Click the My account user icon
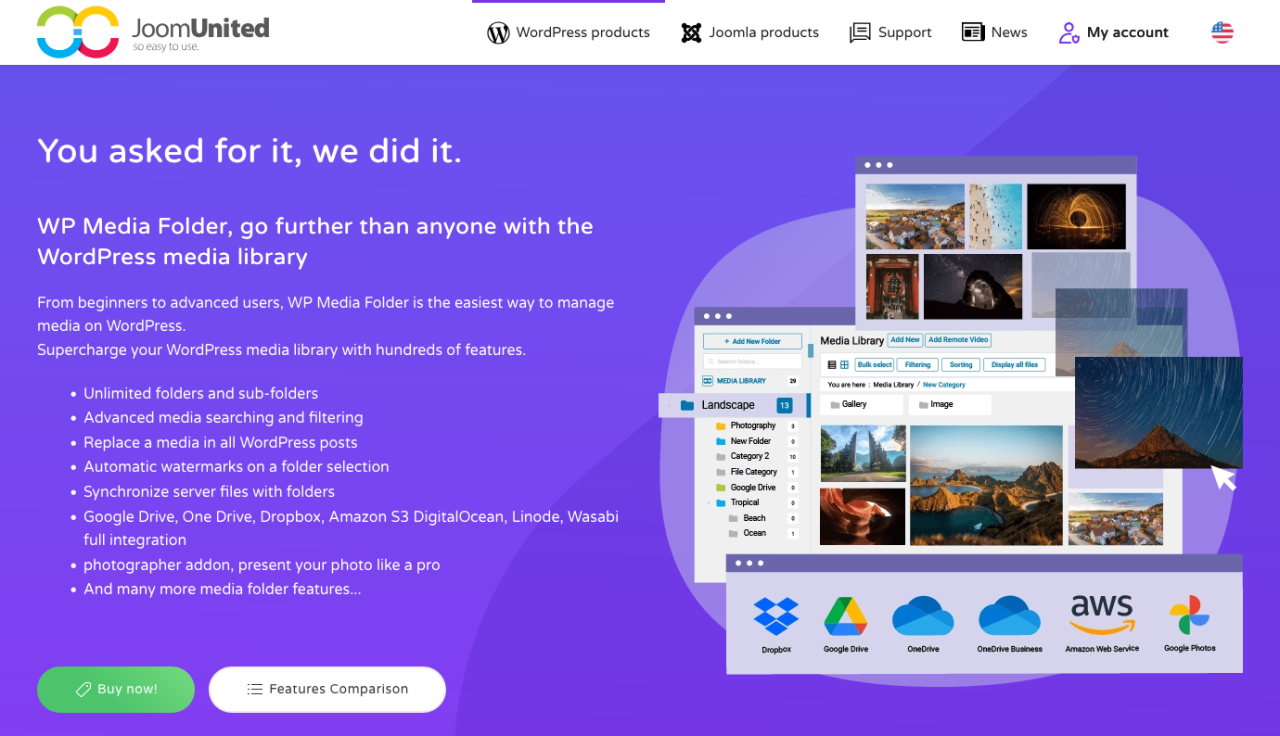The width and height of the screenshot is (1280, 736). coord(1069,33)
